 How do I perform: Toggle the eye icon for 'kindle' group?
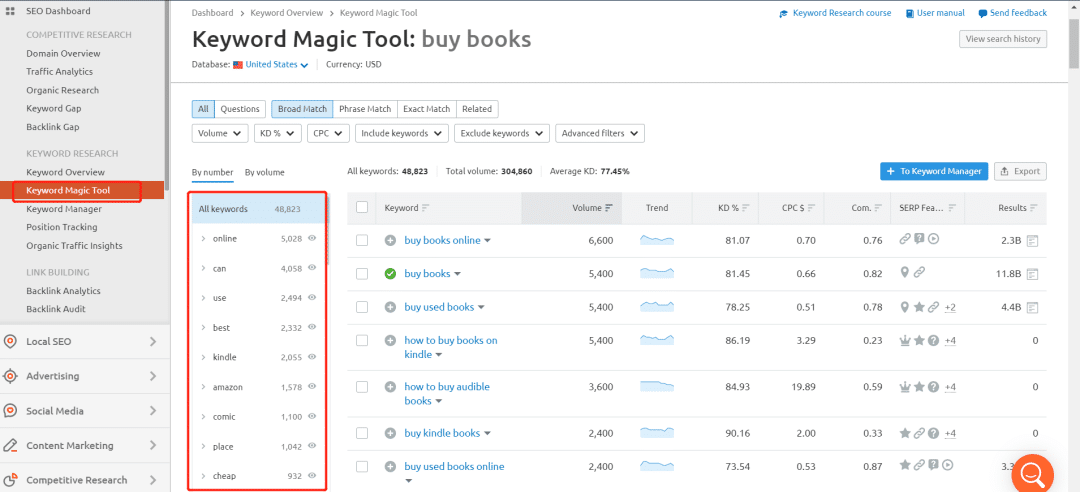[312, 357]
